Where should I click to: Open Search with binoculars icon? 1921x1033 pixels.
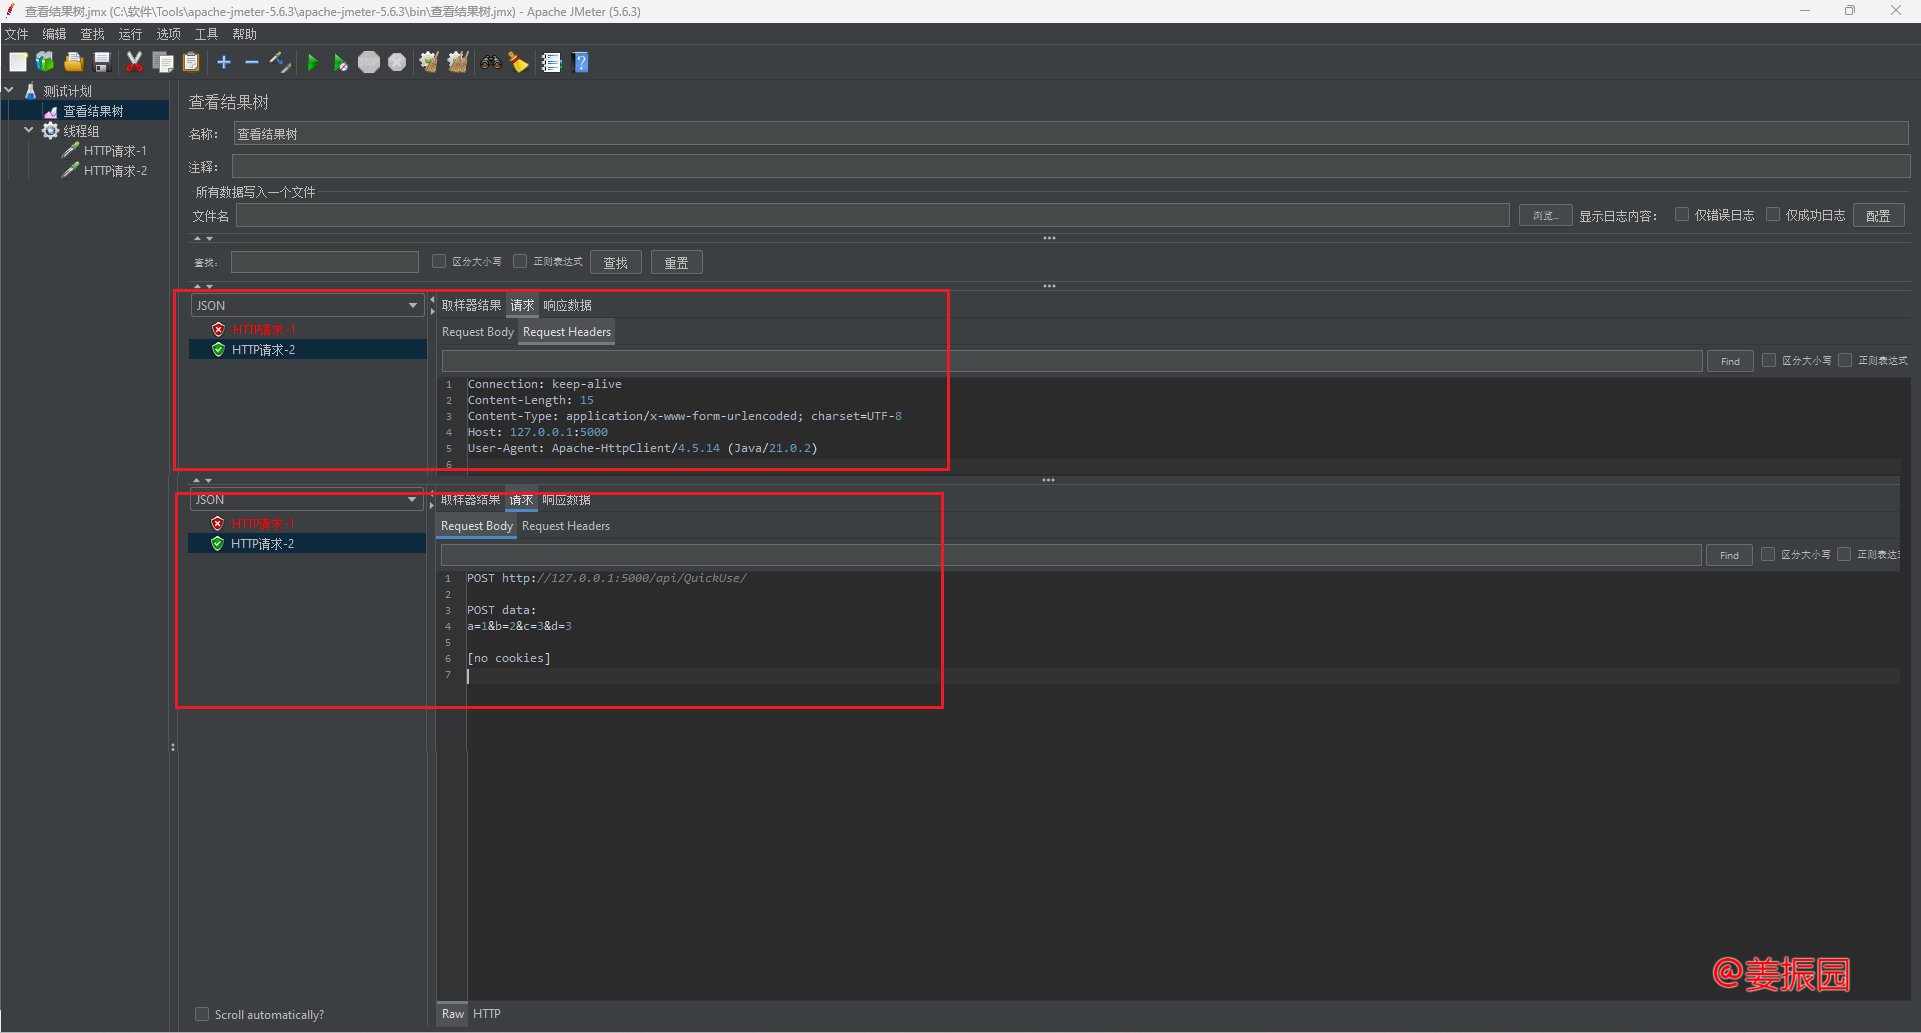click(x=490, y=62)
